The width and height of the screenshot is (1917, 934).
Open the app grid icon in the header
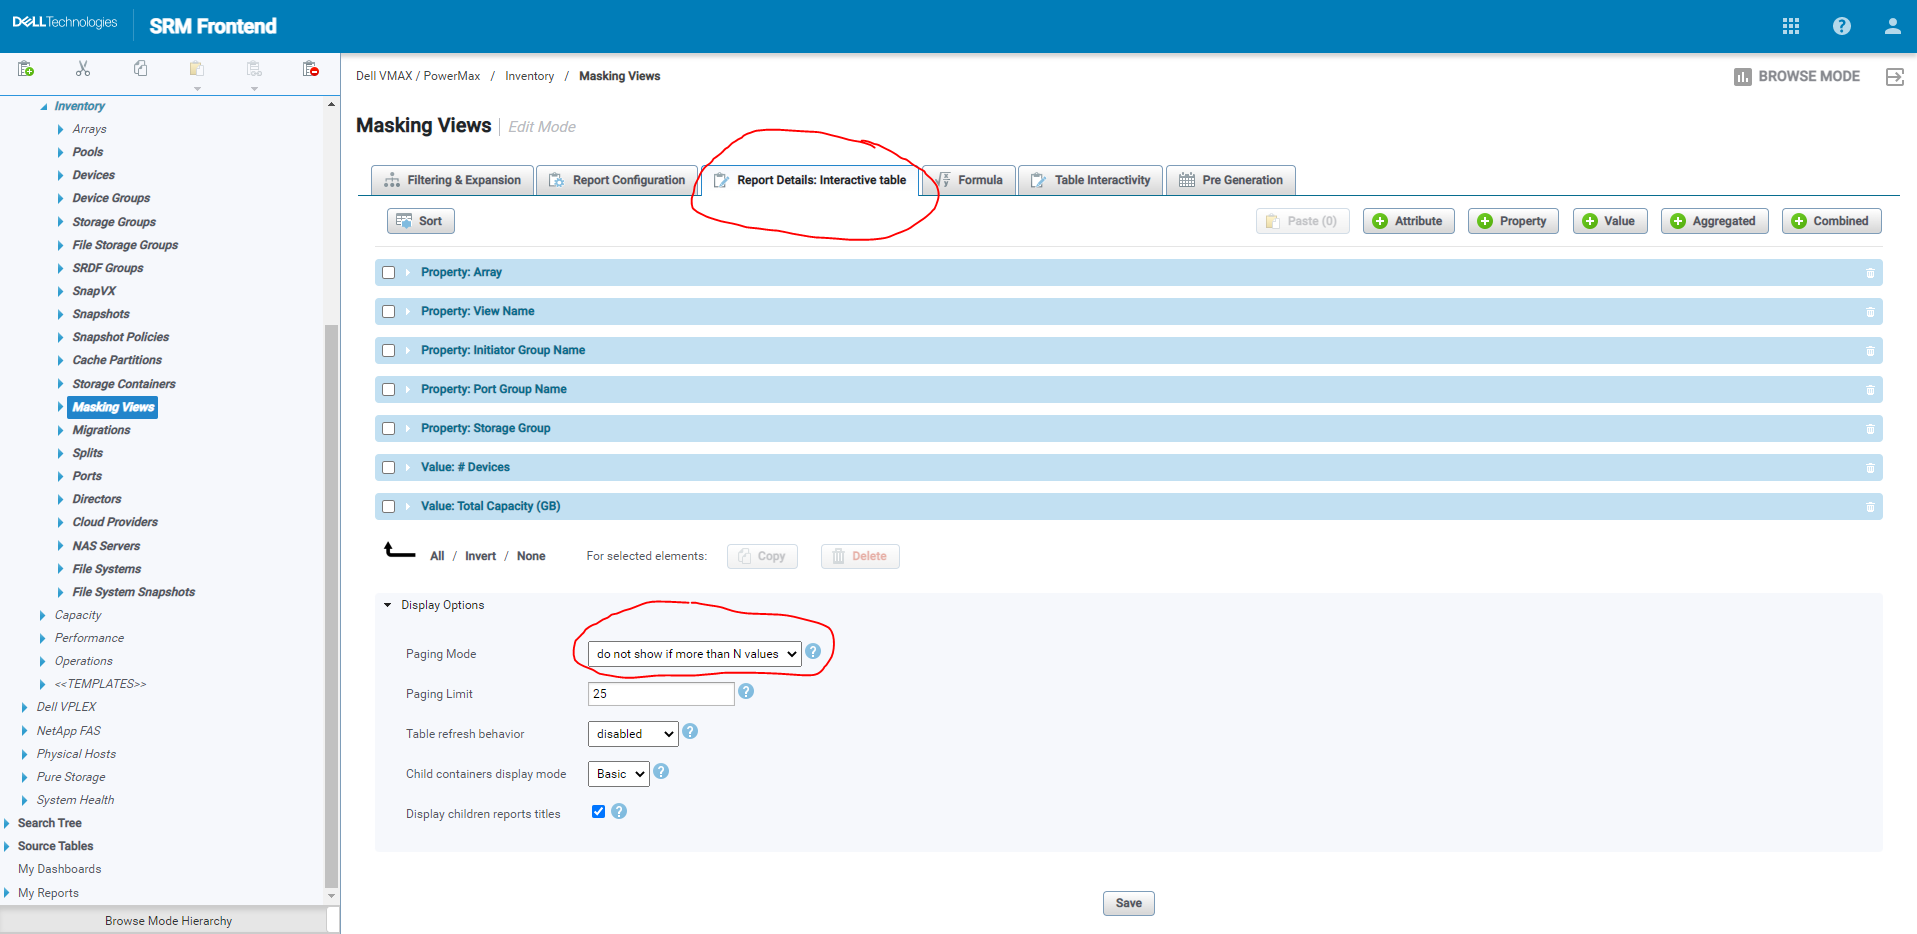(1790, 25)
